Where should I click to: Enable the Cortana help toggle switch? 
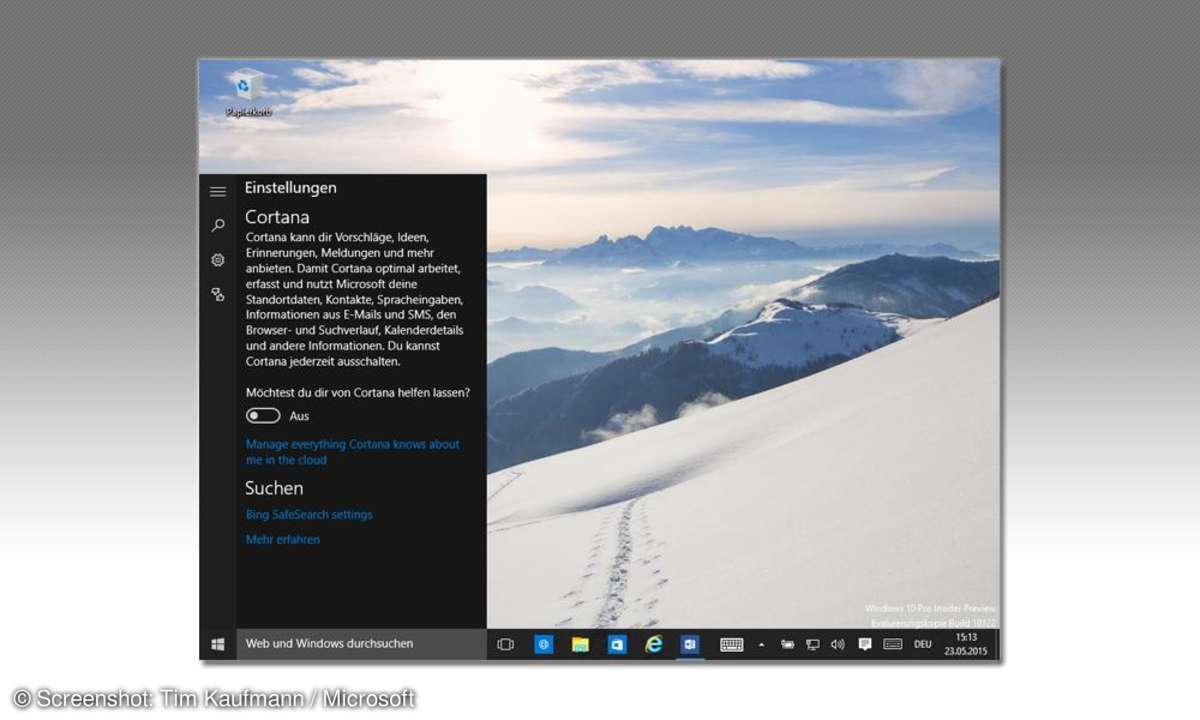tap(263, 416)
